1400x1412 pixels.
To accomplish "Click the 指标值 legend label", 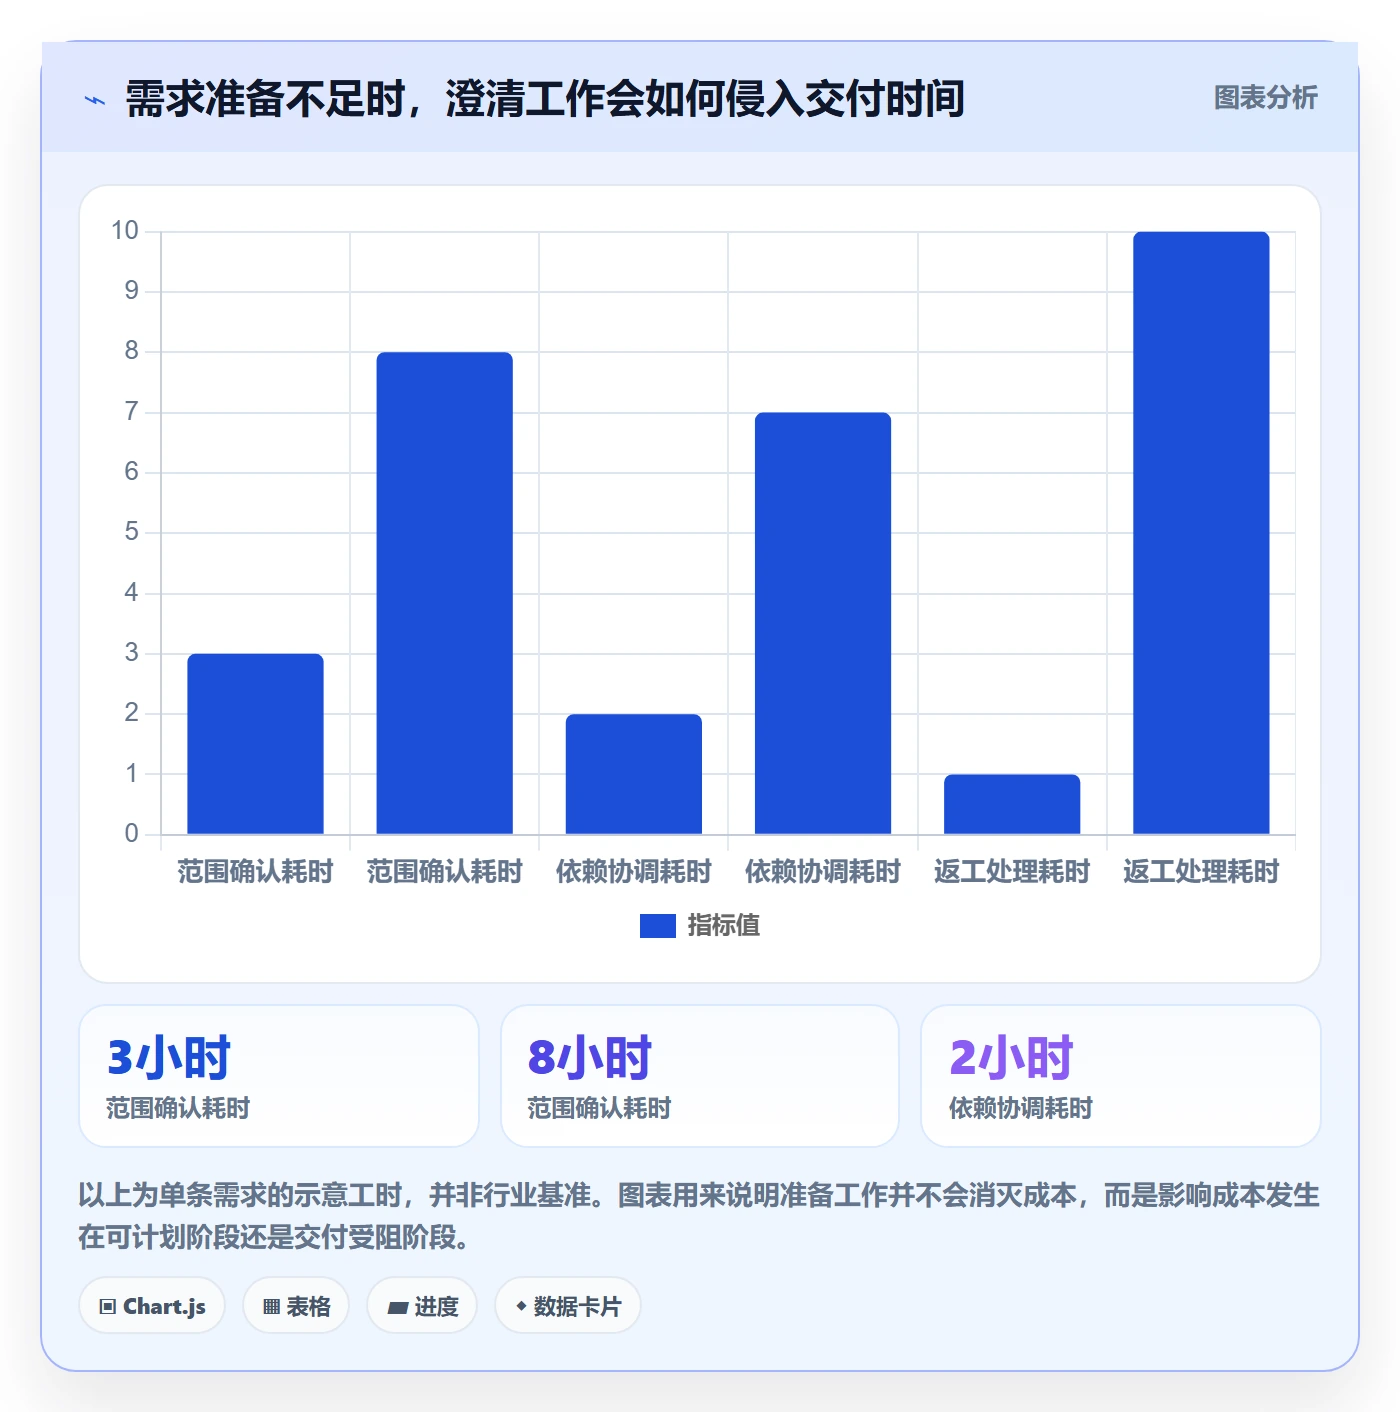I will [723, 926].
